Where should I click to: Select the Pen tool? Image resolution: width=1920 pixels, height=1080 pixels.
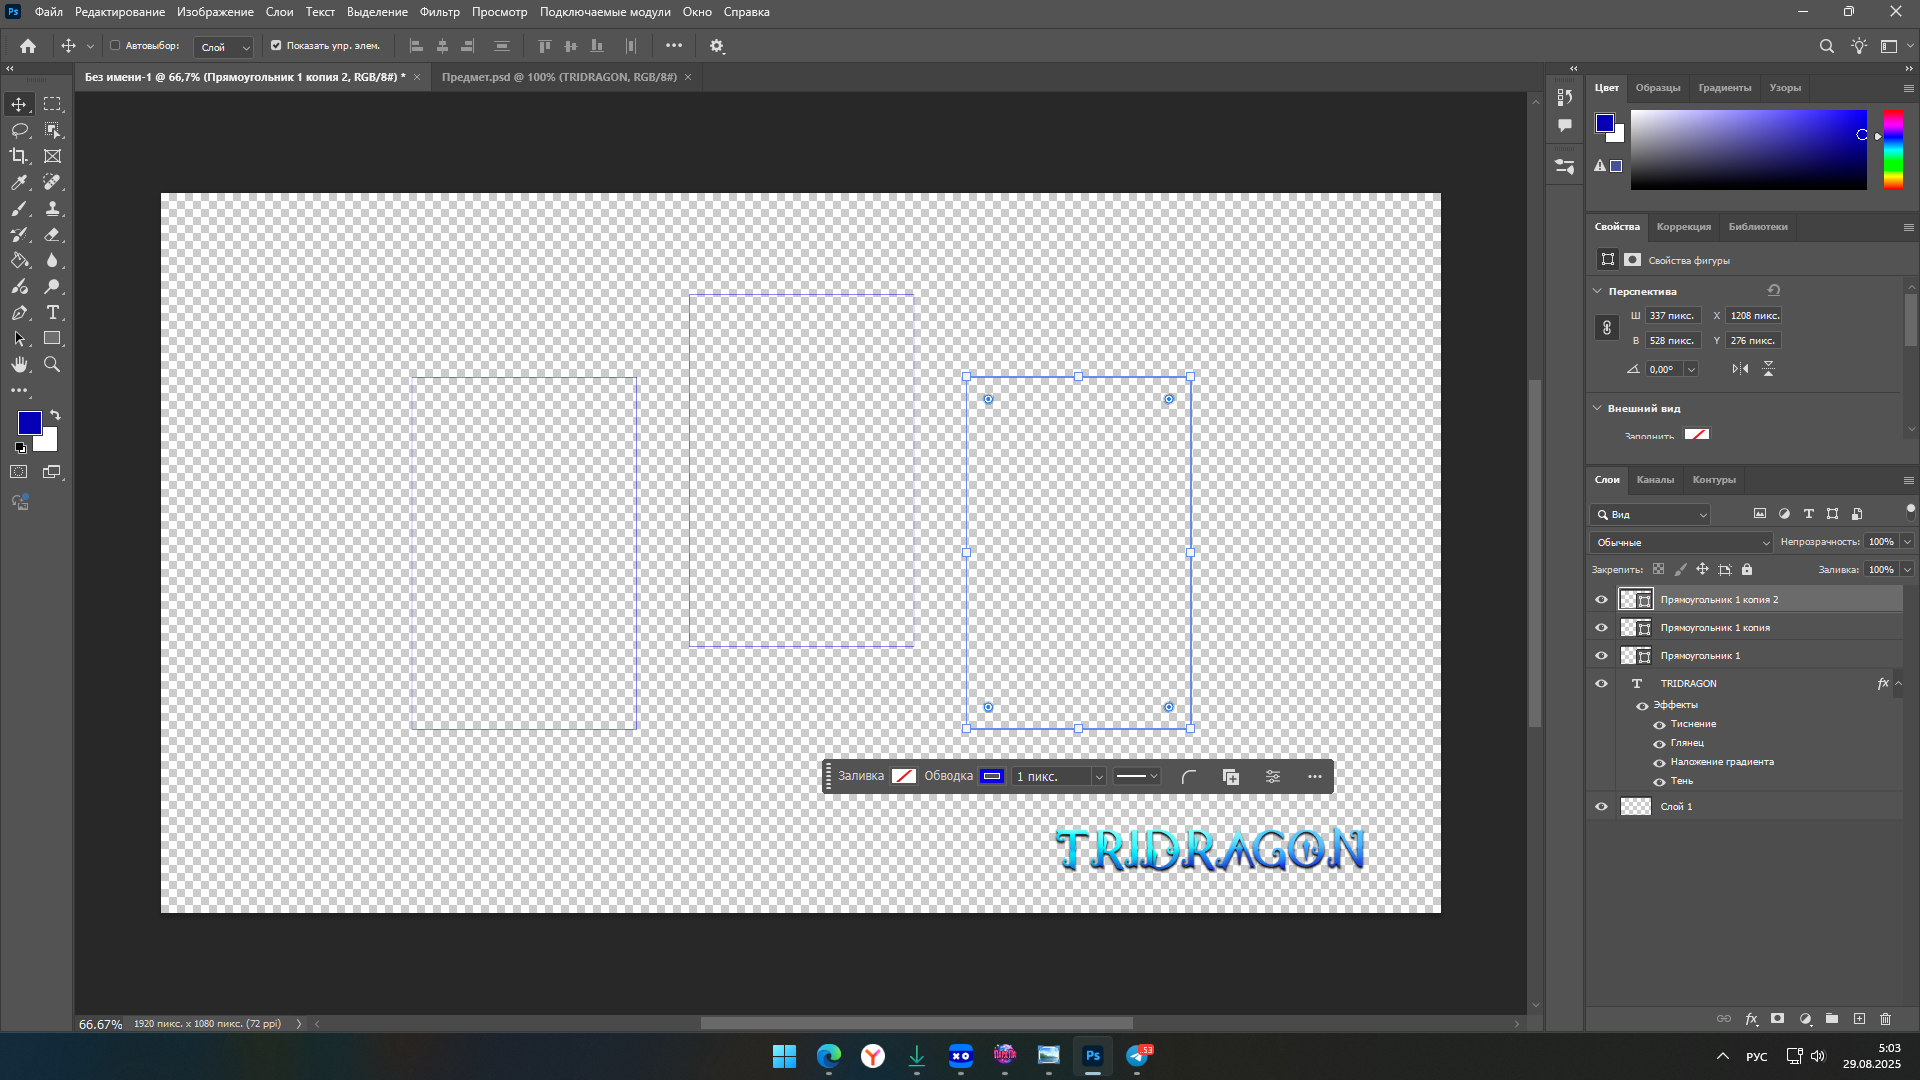(x=19, y=313)
